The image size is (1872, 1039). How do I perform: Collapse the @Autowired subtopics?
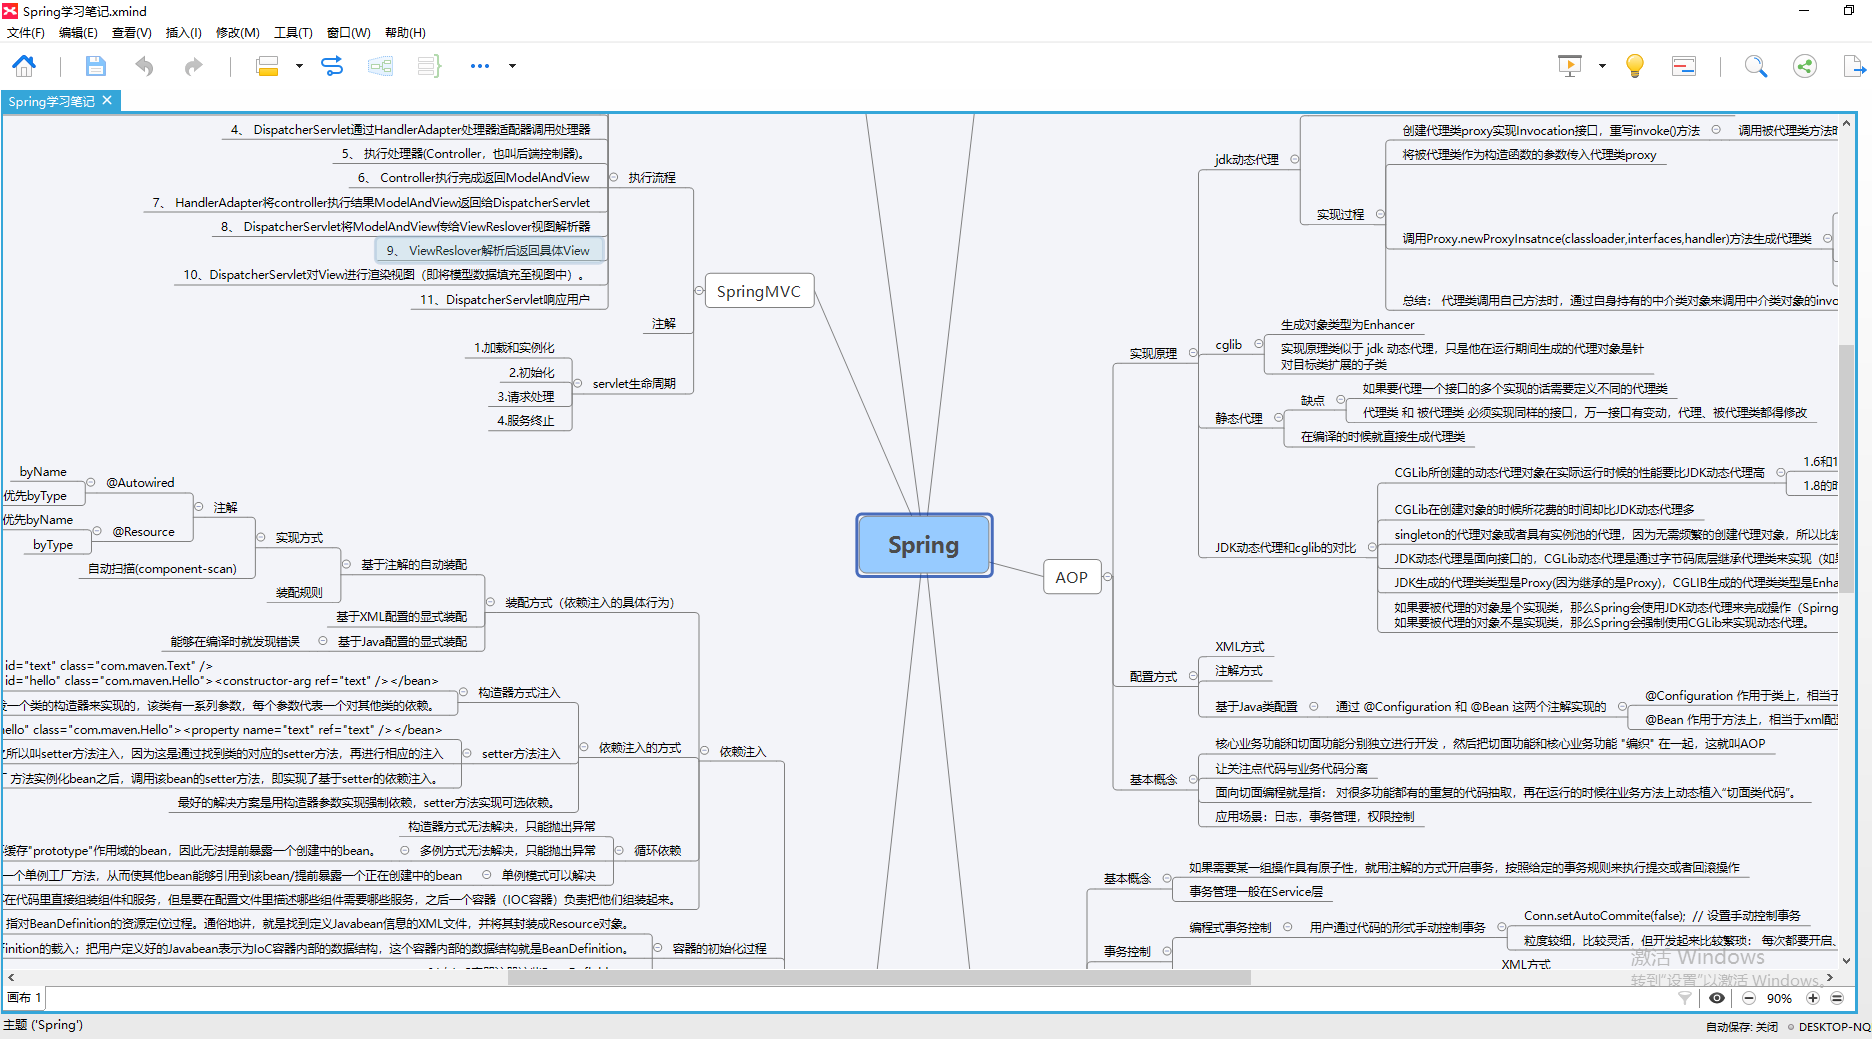coord(91,482)
